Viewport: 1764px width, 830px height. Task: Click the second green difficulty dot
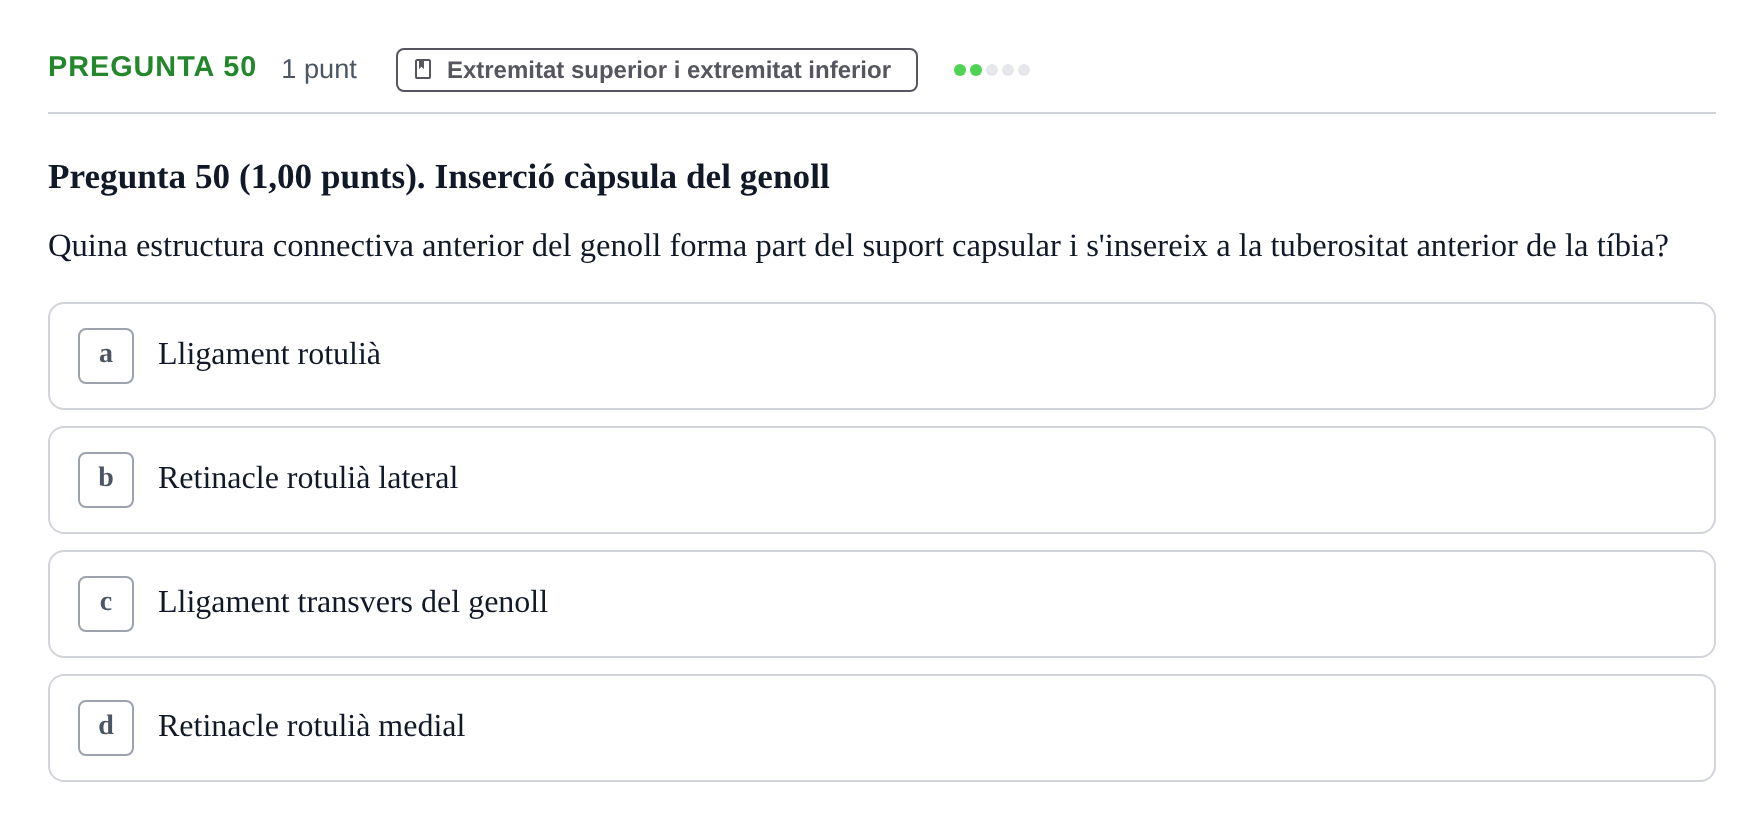[x=976, y=70]
